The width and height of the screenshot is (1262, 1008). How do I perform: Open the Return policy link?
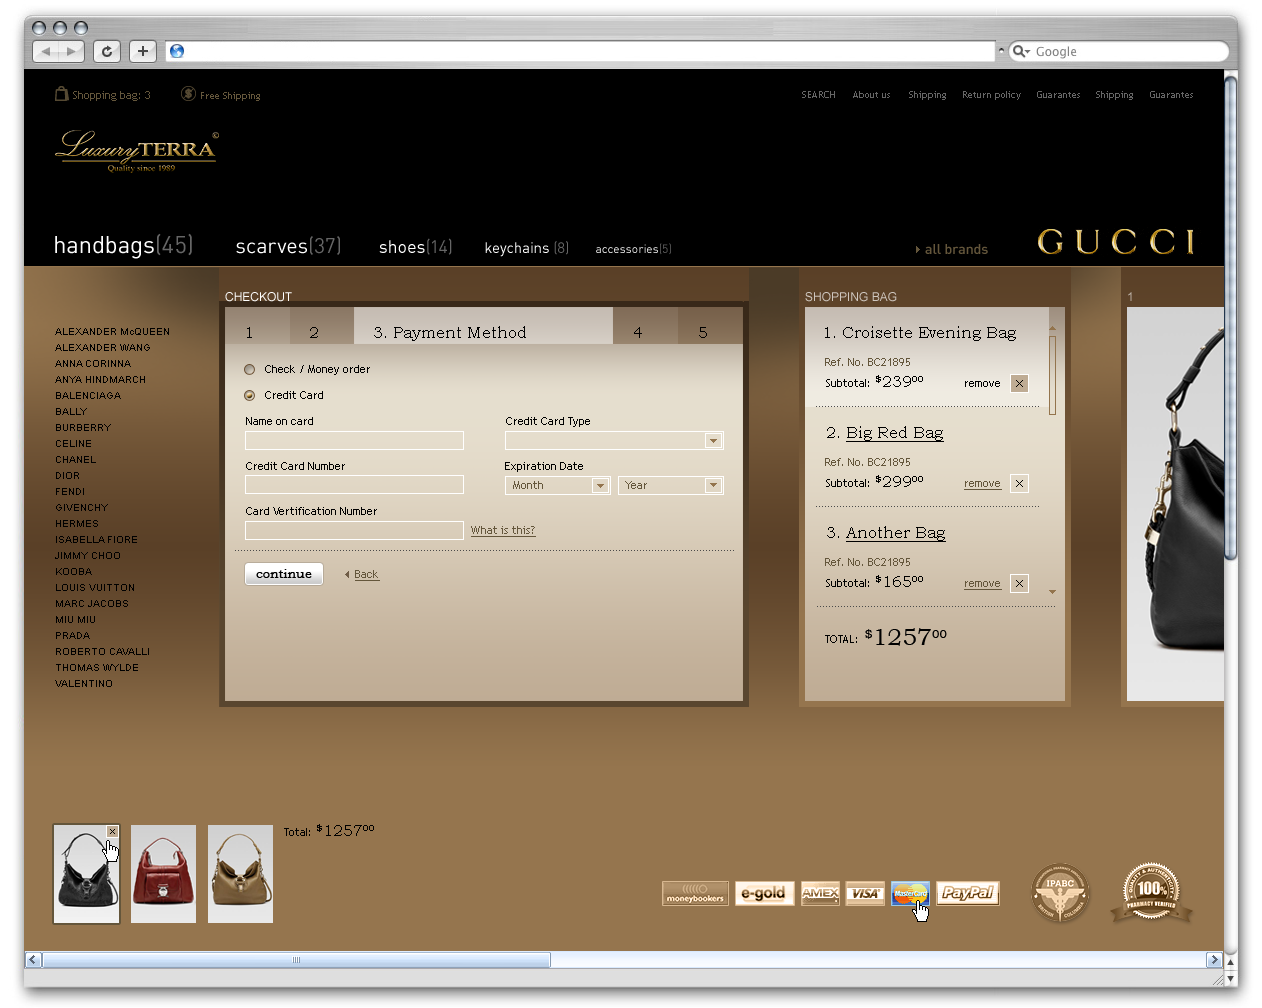pyautogui.click(x=991, y=95)
